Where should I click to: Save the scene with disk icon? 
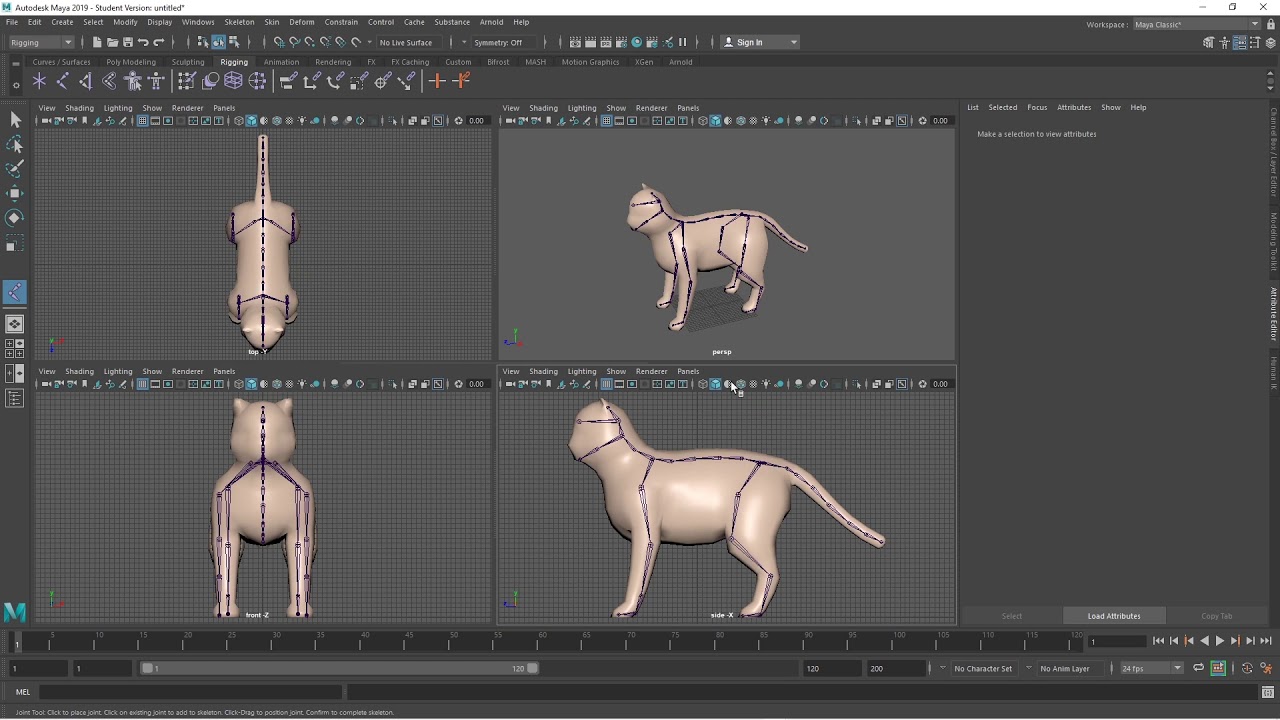point(127,42)
